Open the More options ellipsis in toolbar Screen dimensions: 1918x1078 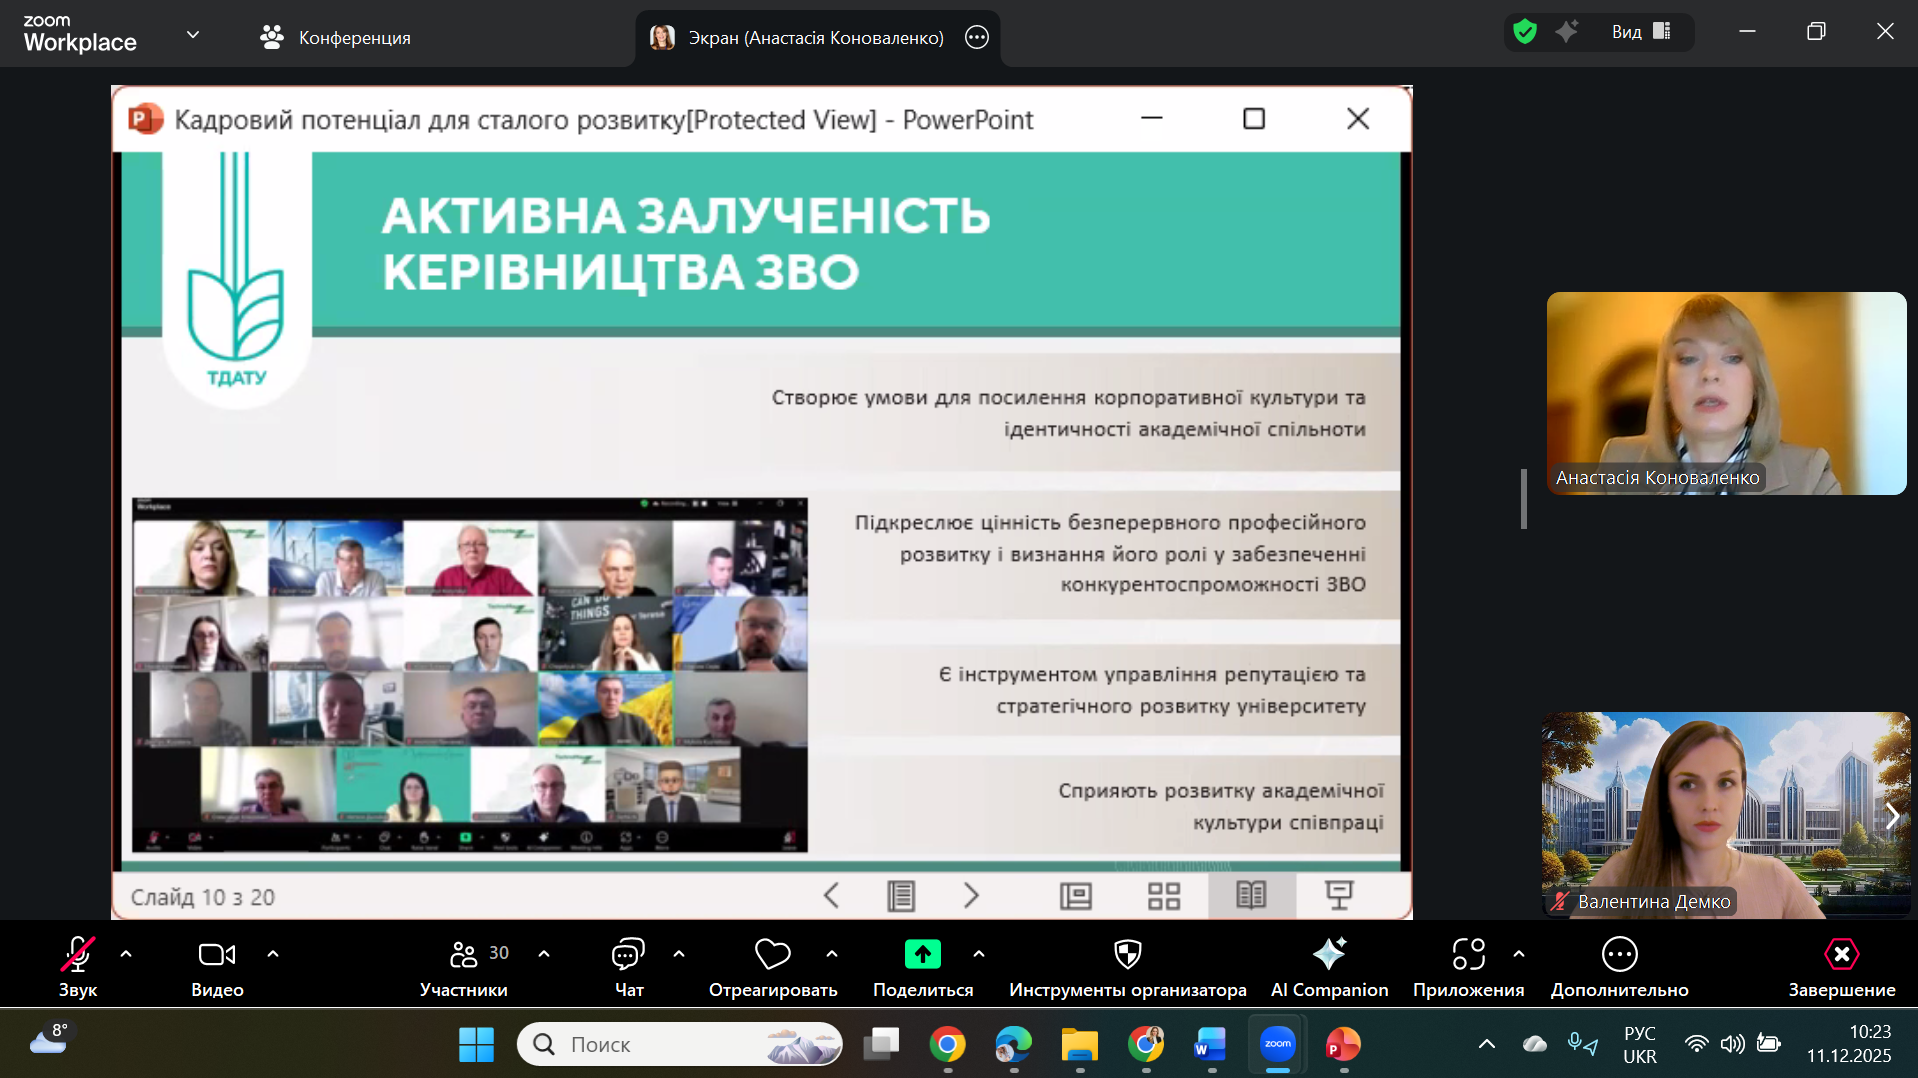click(1619, 955)
